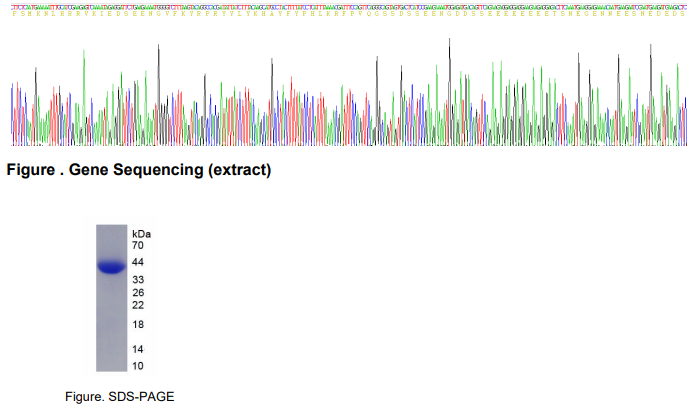This screenshot has height=412, width=694.
Task: Select the 70 kDa marker label
Action: coord(138,246)
